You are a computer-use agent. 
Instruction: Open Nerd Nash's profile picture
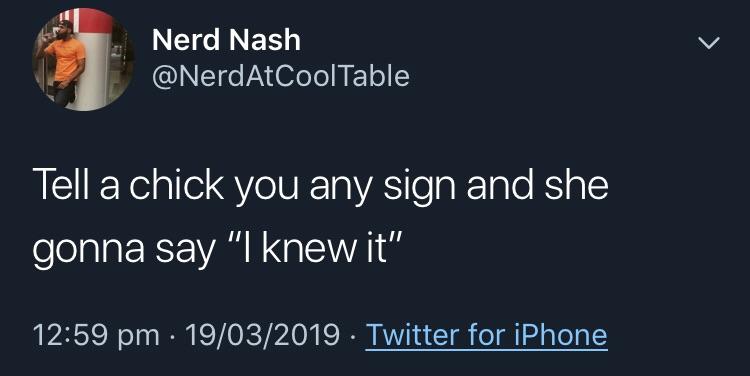coord(84,59)
